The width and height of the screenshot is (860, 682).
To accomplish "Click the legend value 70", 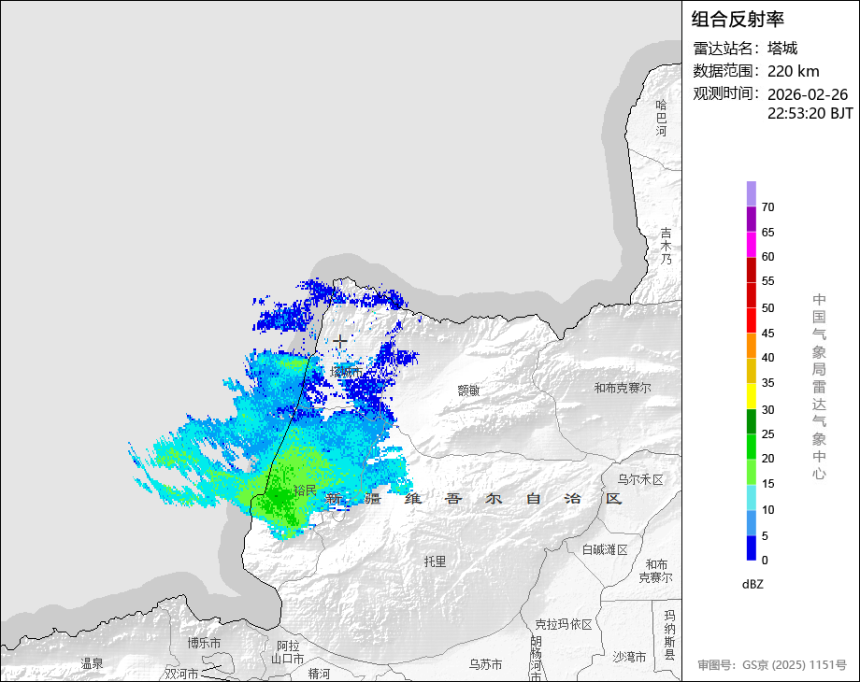I will [768, 207].
